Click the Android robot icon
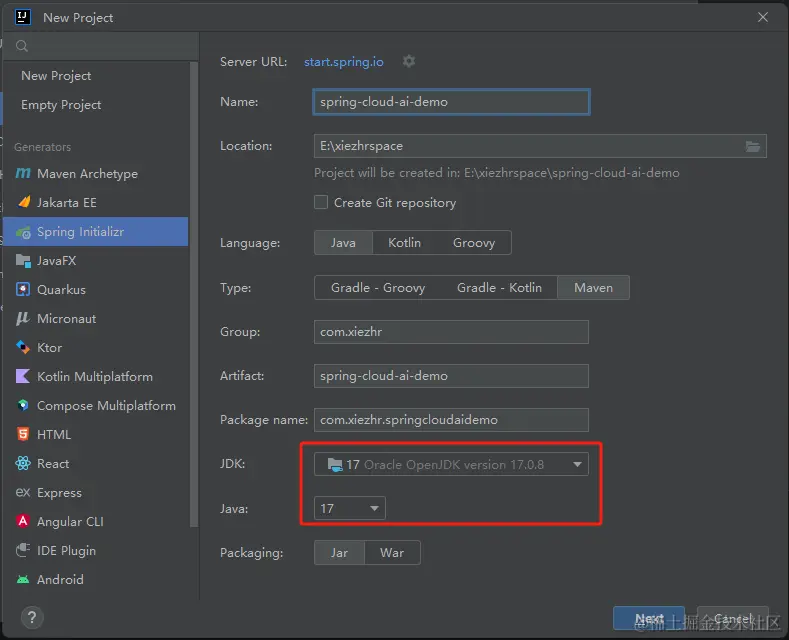The height and width of the screenshot is (640, 789). (23, 580)
